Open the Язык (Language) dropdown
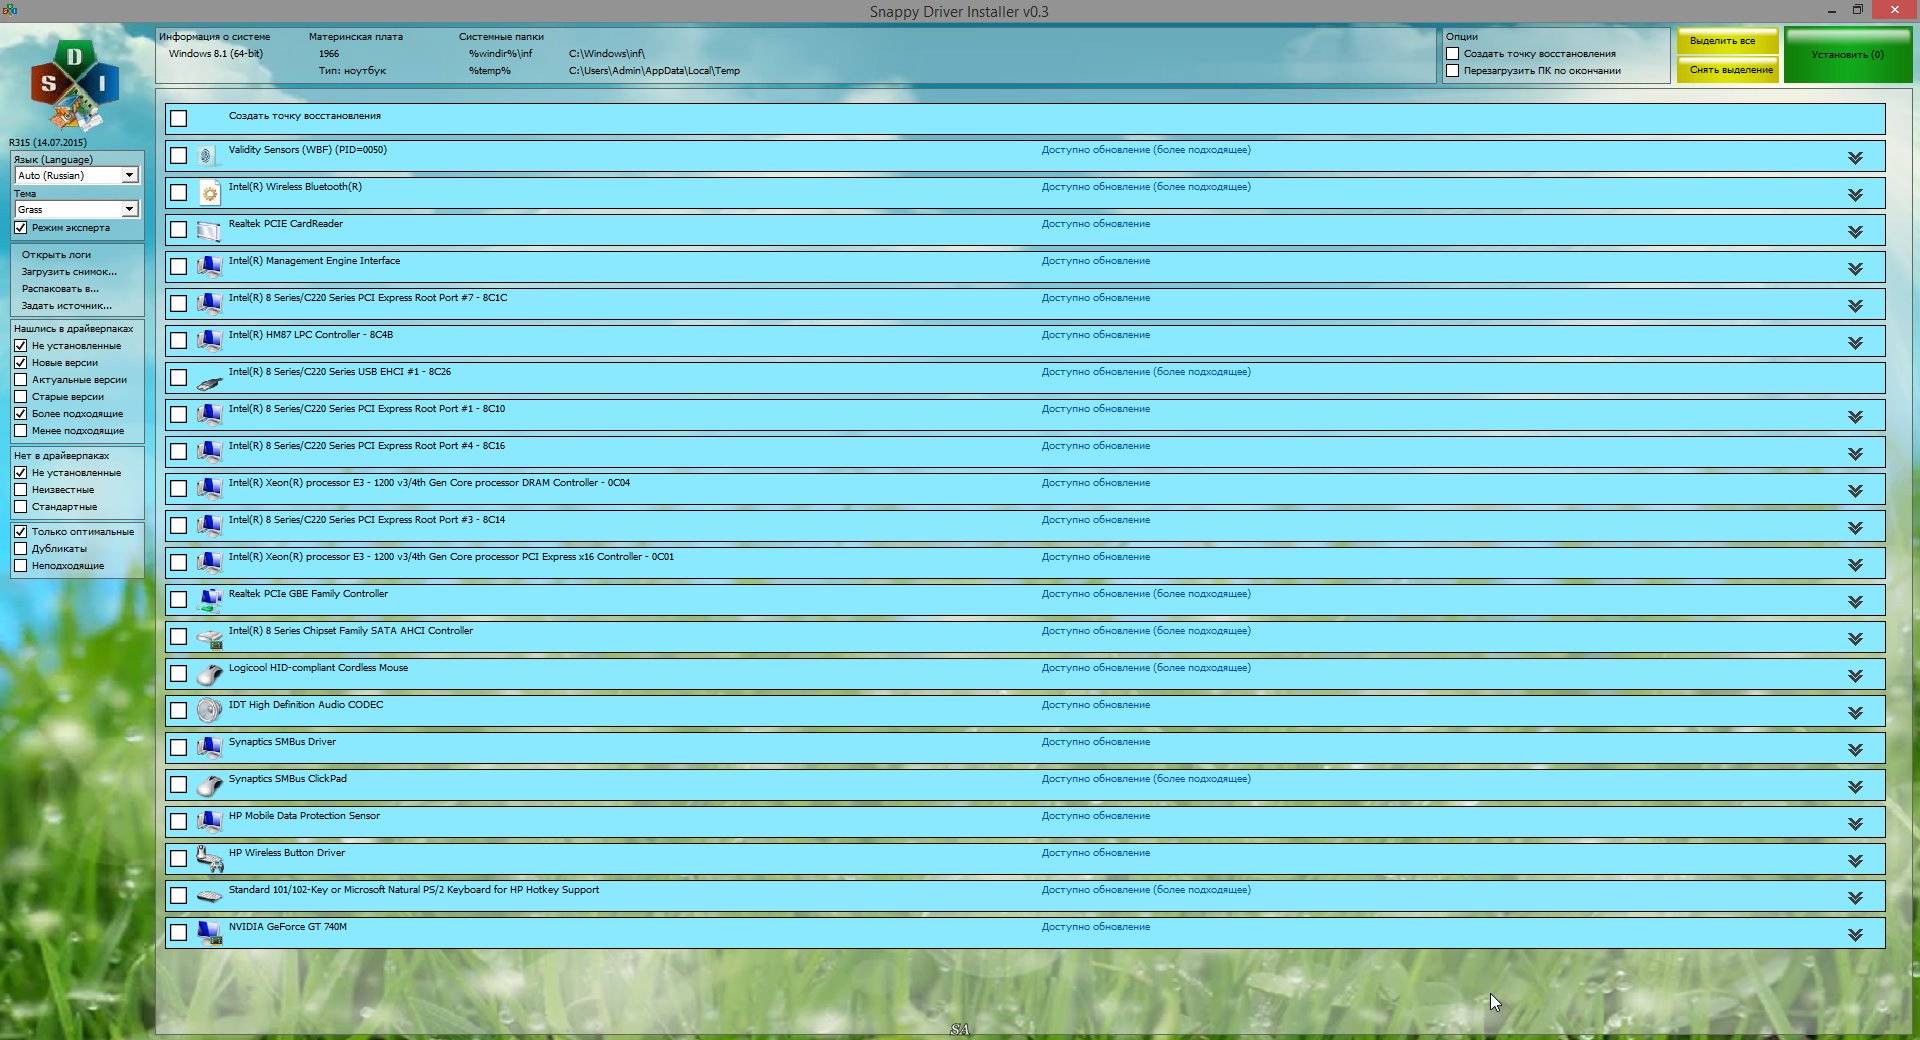 76,175
